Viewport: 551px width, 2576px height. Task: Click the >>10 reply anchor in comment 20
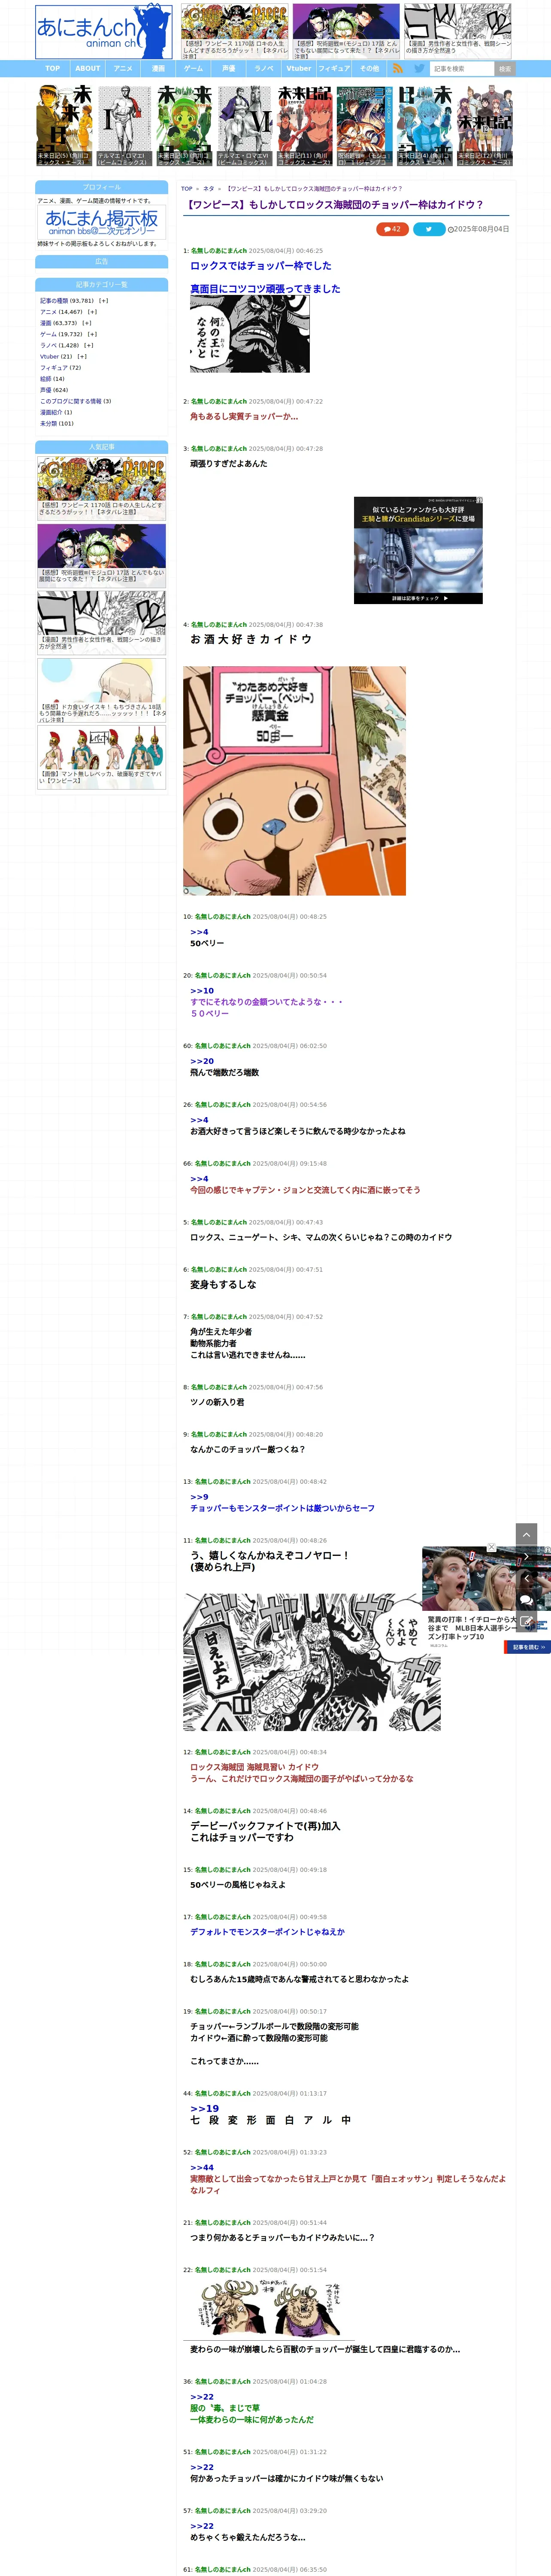tap(202, 990)
